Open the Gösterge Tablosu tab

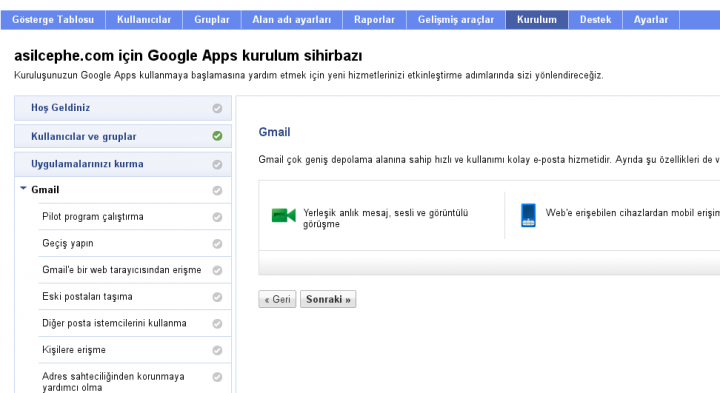(x=53, y=20)
